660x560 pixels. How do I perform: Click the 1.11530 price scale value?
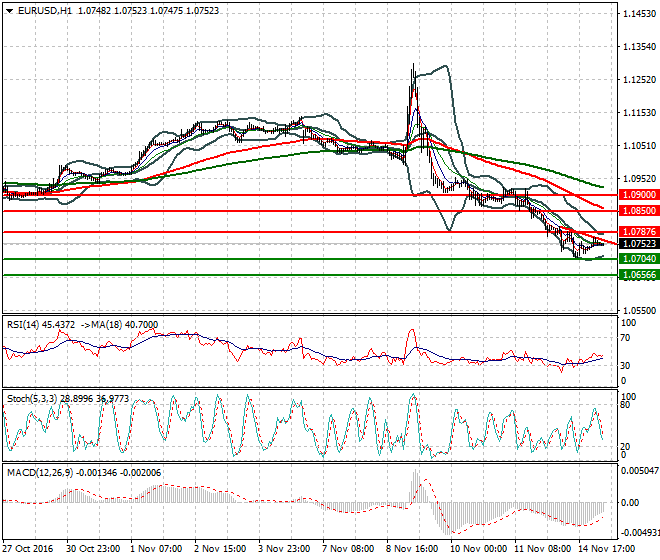tap(639, 112)
